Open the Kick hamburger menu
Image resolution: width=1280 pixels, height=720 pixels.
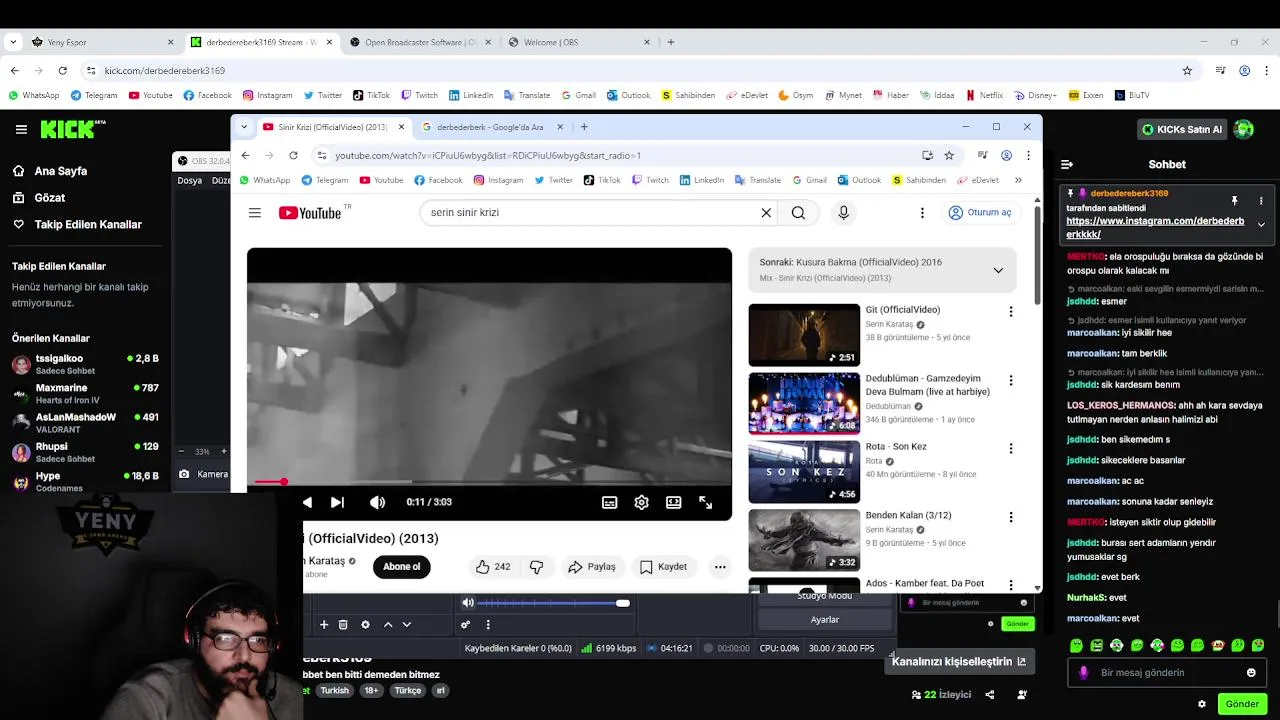point(21,129)
